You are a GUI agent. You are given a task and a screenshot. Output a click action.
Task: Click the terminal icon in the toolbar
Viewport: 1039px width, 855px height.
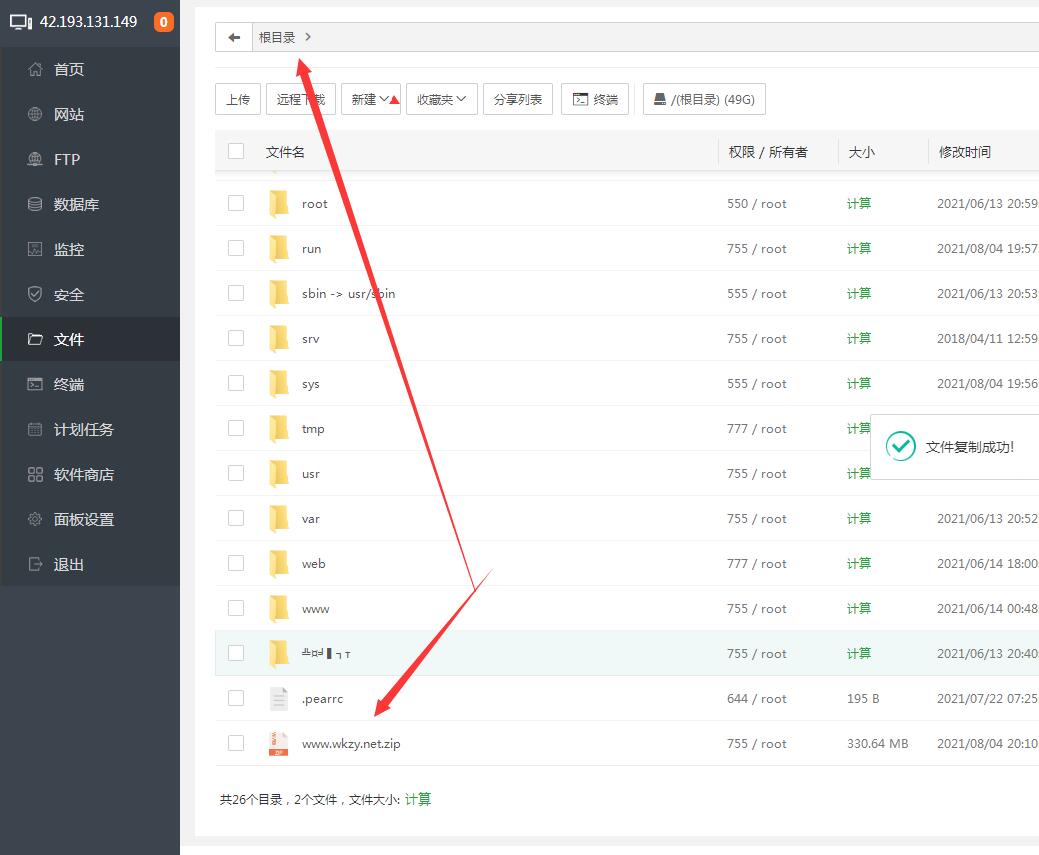click(x=580, y=99)
